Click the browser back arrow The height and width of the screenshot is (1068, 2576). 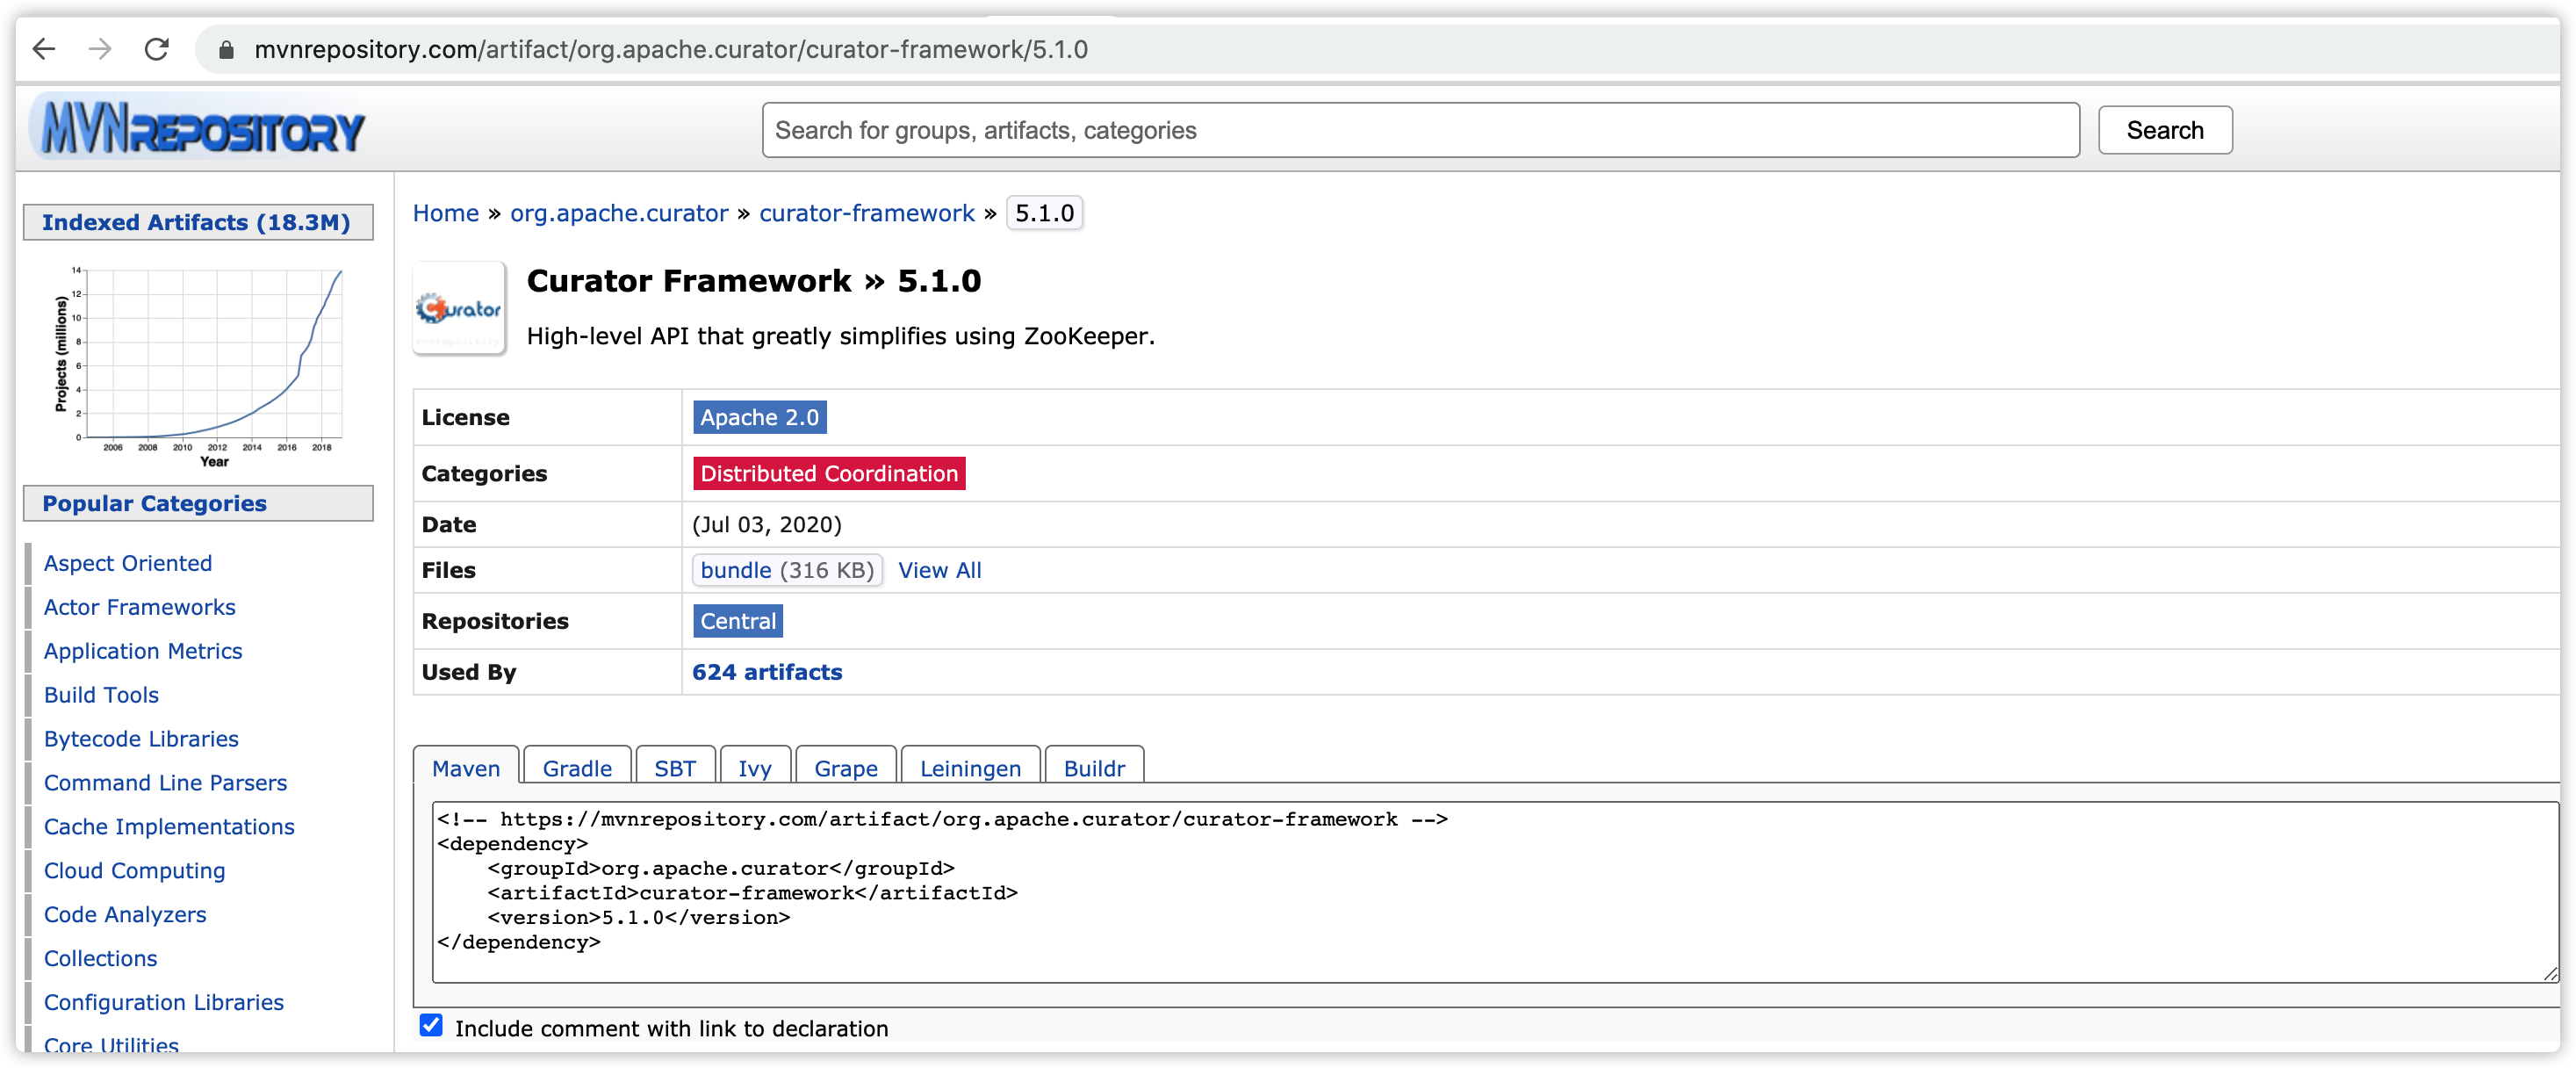44,49
